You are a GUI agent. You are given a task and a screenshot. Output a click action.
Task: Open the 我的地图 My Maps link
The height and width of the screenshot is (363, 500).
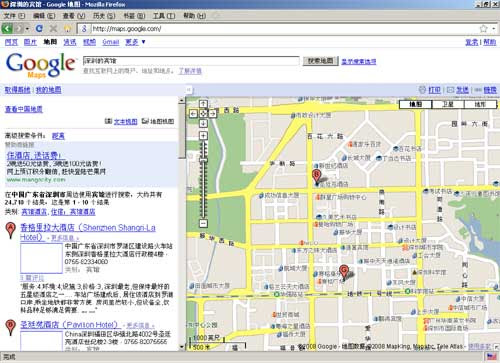point(48,90)
